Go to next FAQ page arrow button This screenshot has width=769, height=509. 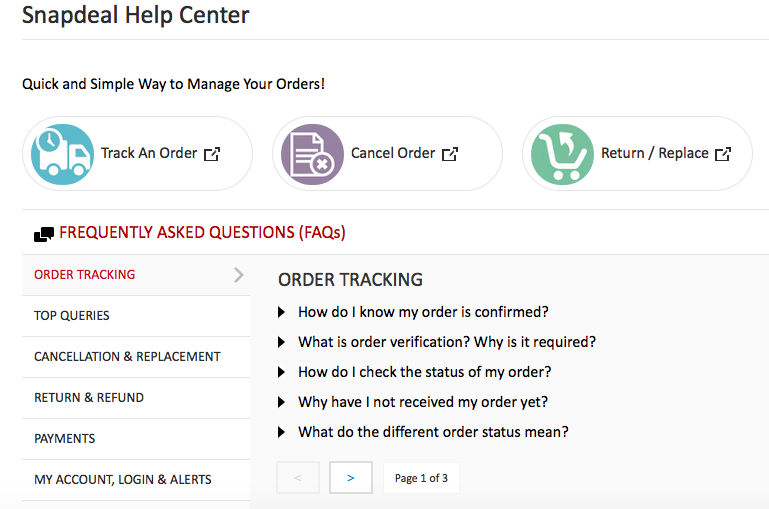click(351, 478)
